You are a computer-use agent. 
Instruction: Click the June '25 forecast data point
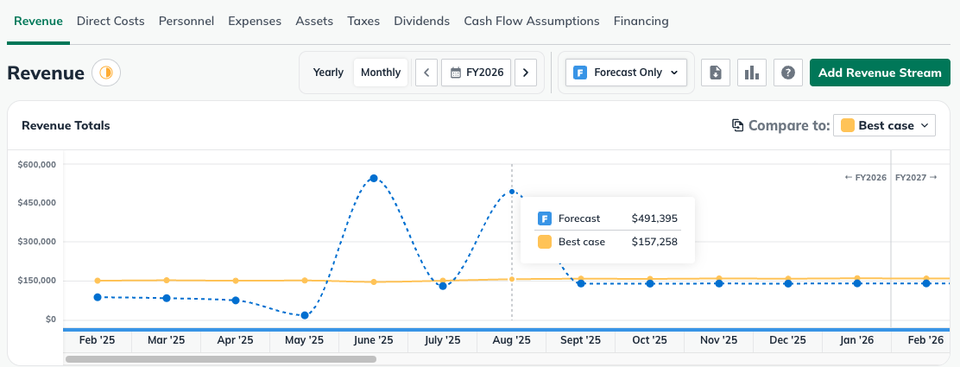pos(373,178)
